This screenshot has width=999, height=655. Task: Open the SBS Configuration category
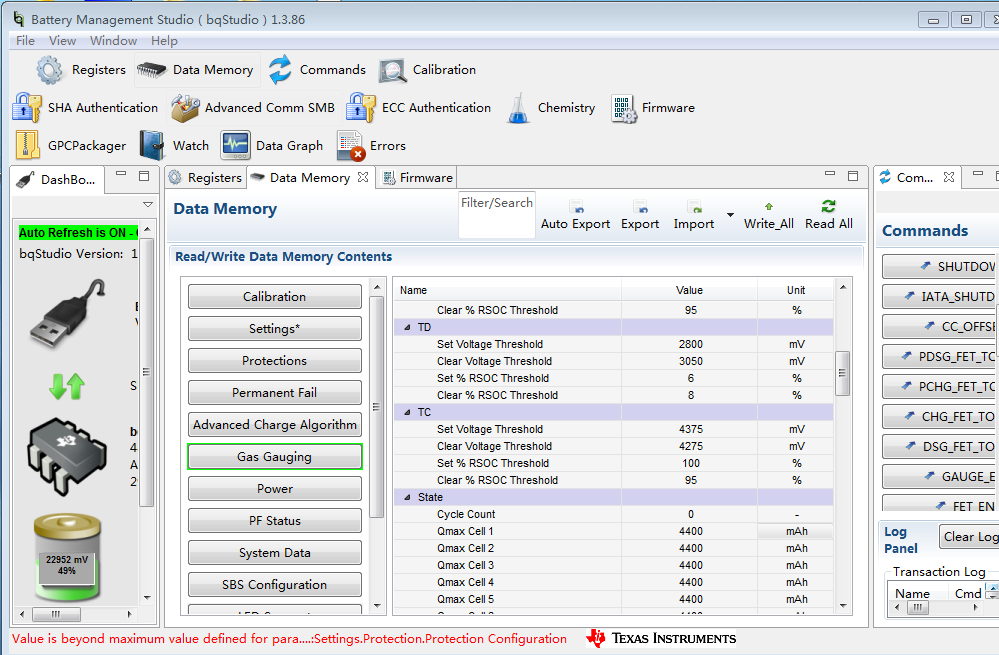275,585
